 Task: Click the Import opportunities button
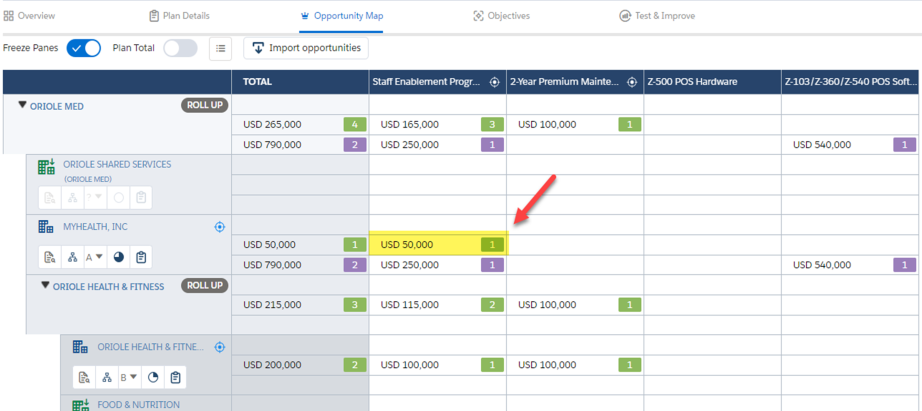pos(306,48)
